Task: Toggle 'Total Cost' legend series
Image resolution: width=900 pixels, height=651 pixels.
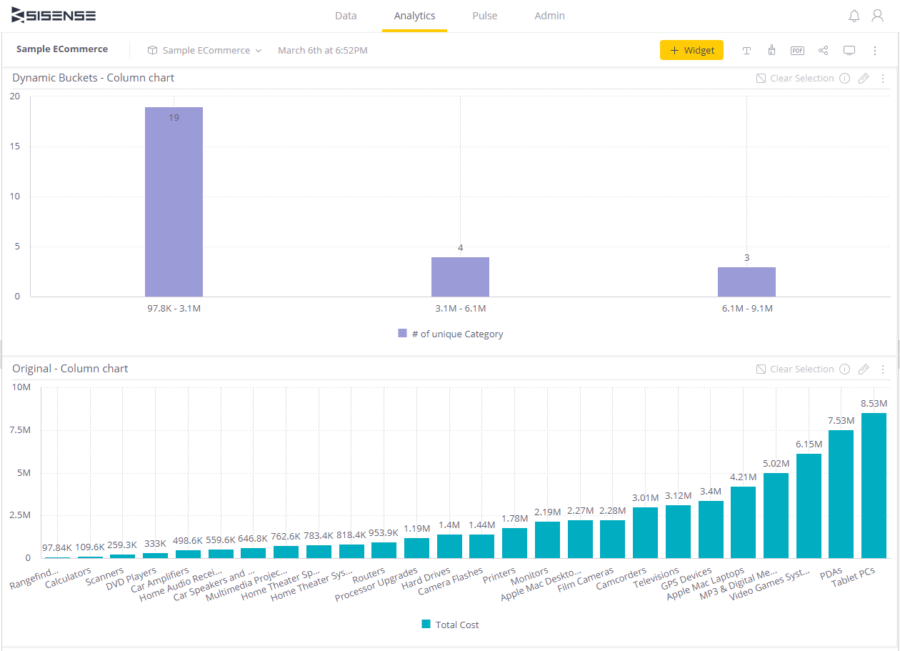Action: [x=450, y=625]
